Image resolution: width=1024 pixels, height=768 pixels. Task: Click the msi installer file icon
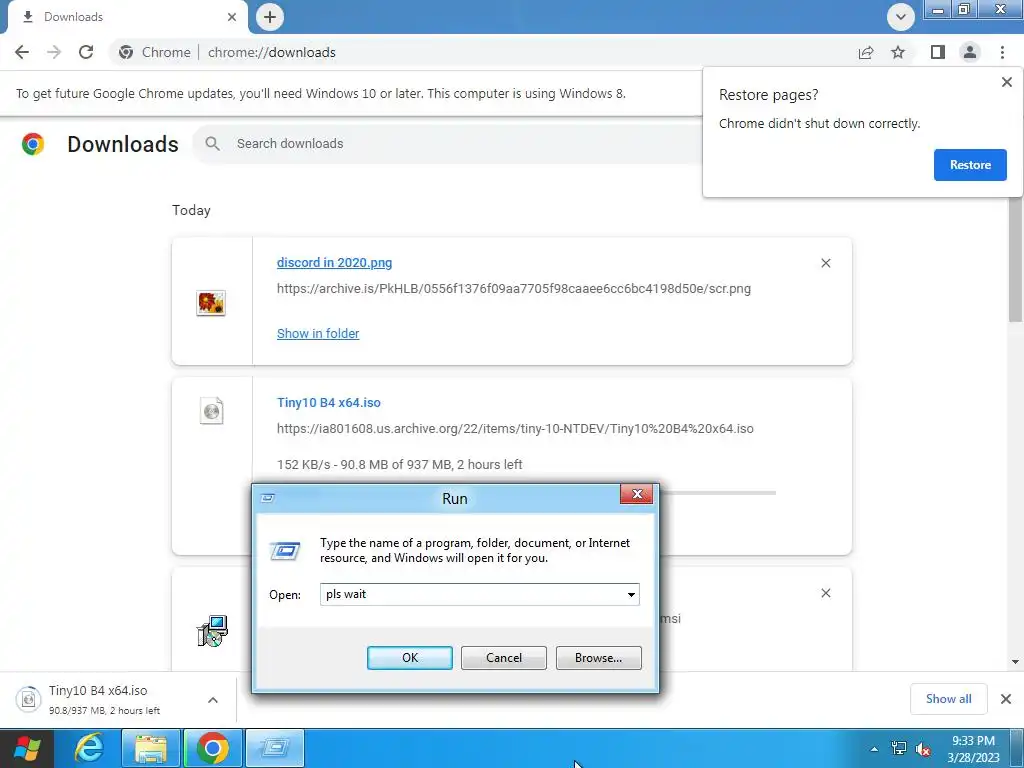[x=212, y=631]
